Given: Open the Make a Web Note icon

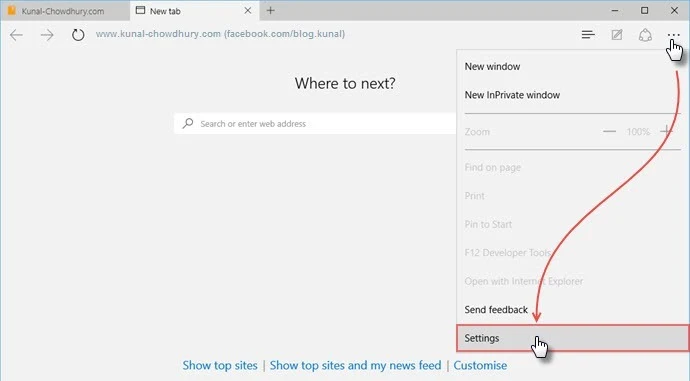Looking at the screenshot, I should 617,34.
